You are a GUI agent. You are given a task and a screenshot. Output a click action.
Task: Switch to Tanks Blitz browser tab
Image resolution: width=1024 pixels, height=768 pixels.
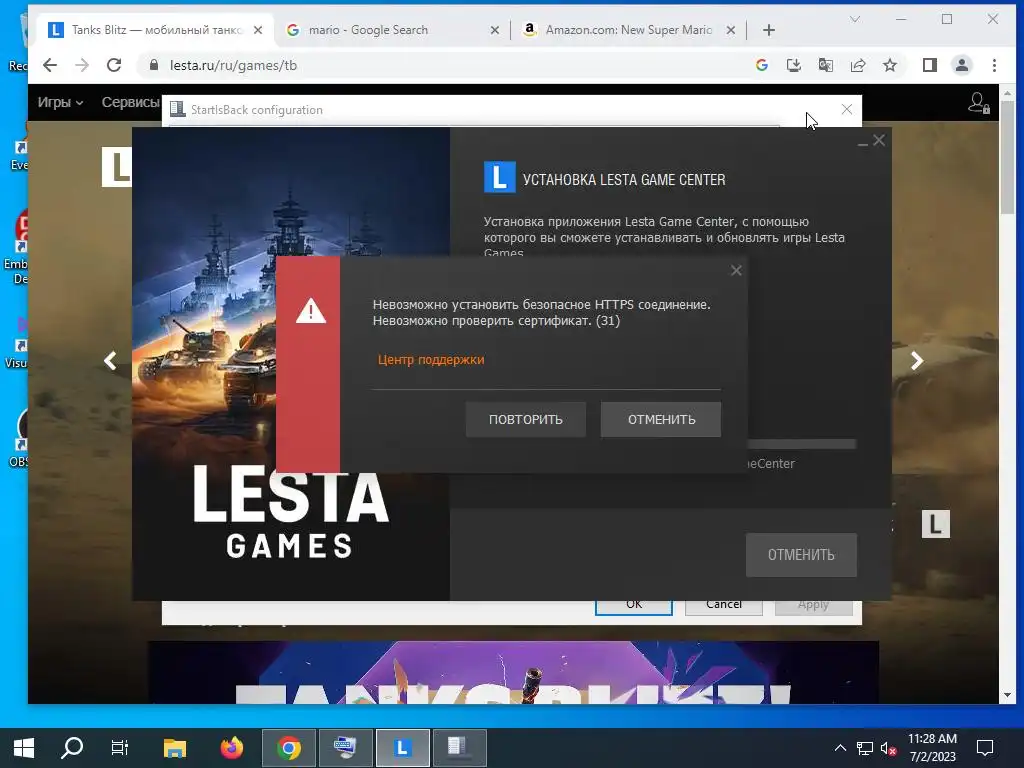pos(155,30)
